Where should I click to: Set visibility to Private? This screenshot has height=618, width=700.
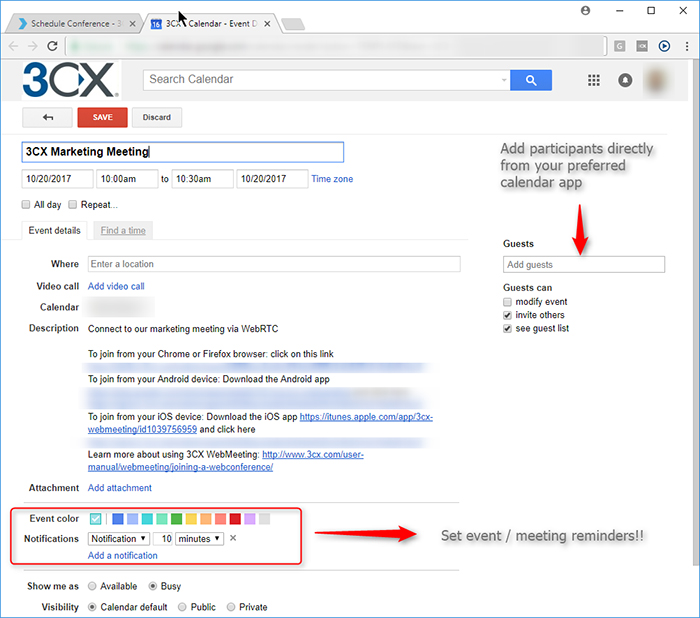pyautogui.click(x=231, y=607)
